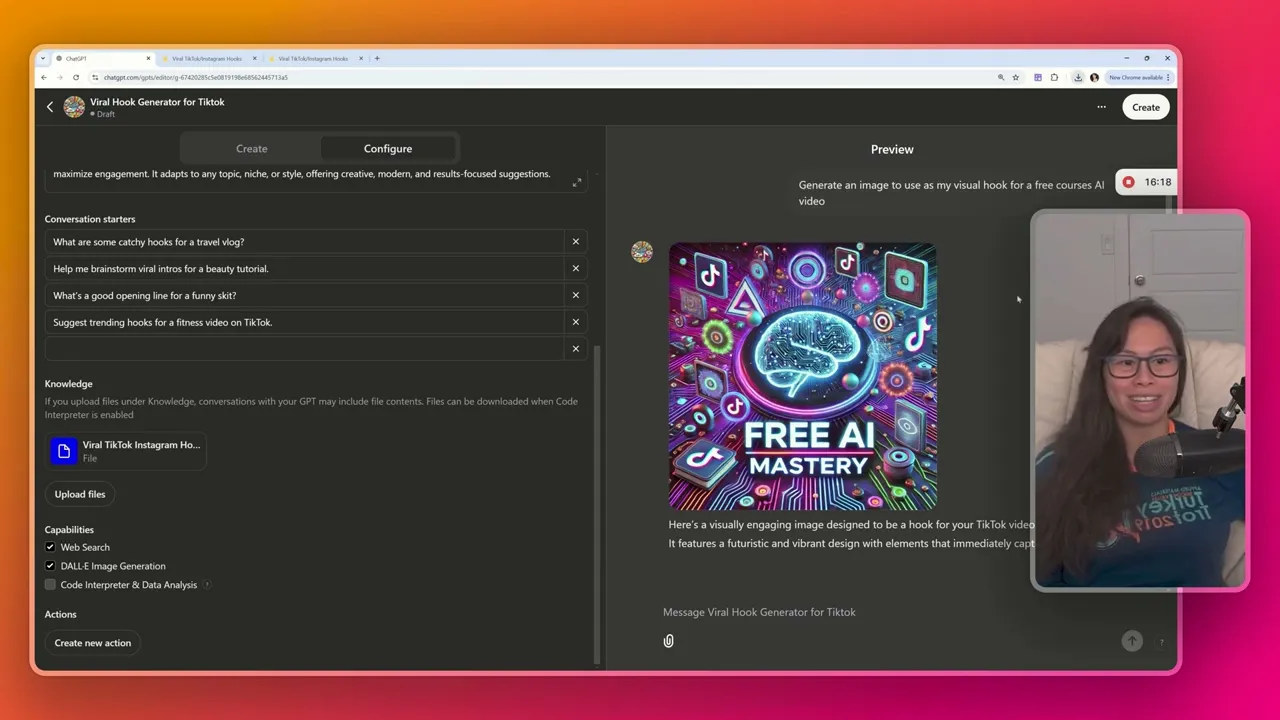Stop the screen recording via the red button

click(x=1128, y=182)
